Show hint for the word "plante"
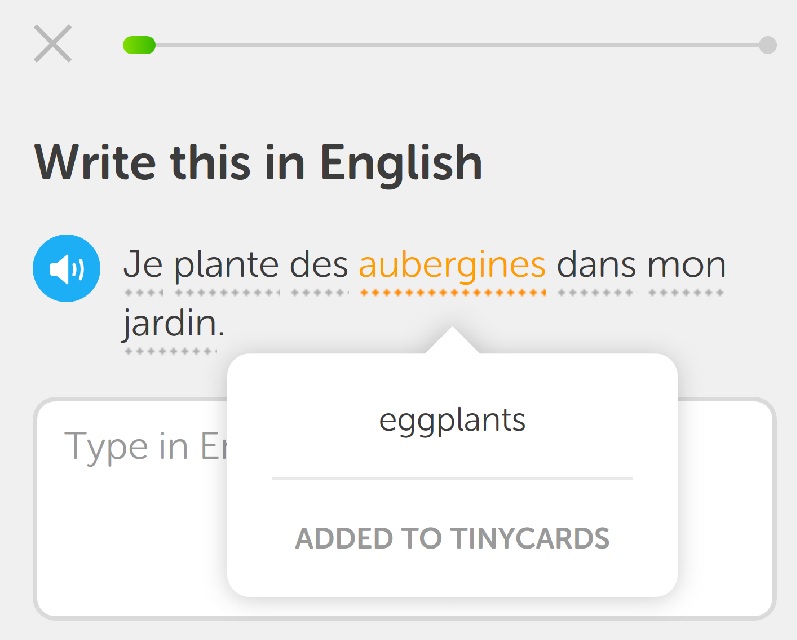The width and height of the screenshot is (797, 640). pyautogui.click(x=227, y=265)
